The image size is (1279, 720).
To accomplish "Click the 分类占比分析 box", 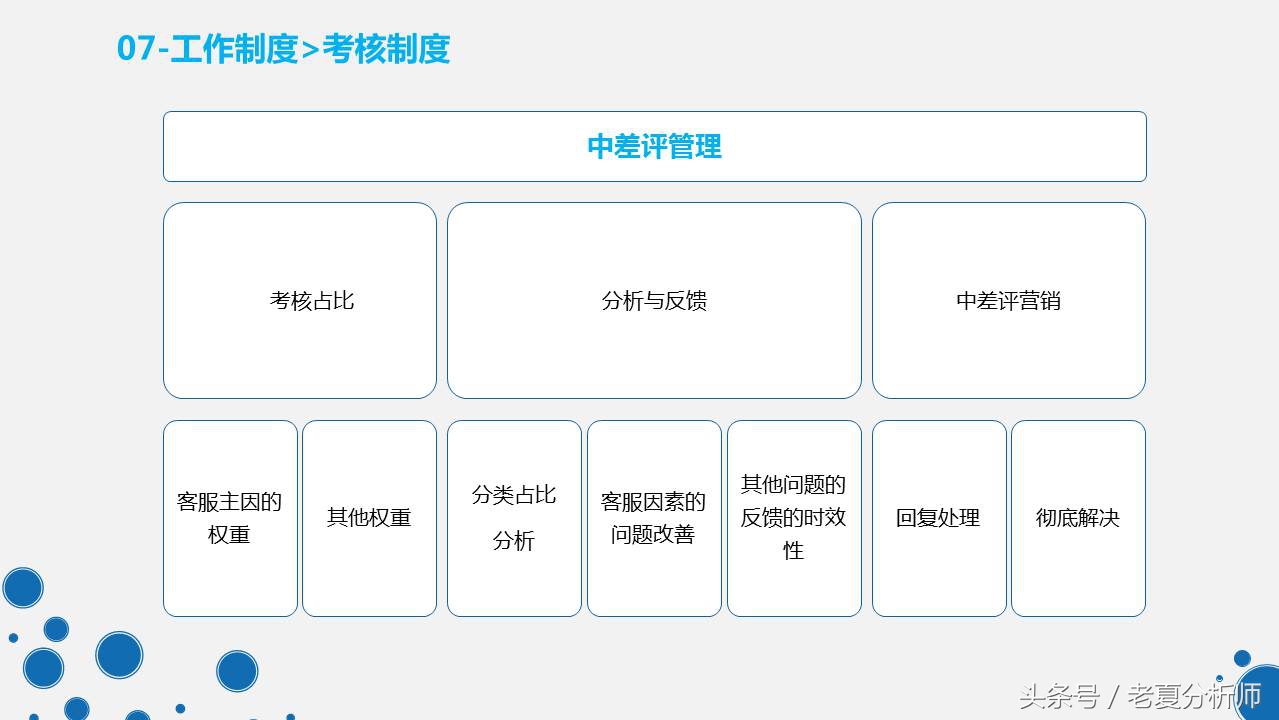I will [513, 517].
